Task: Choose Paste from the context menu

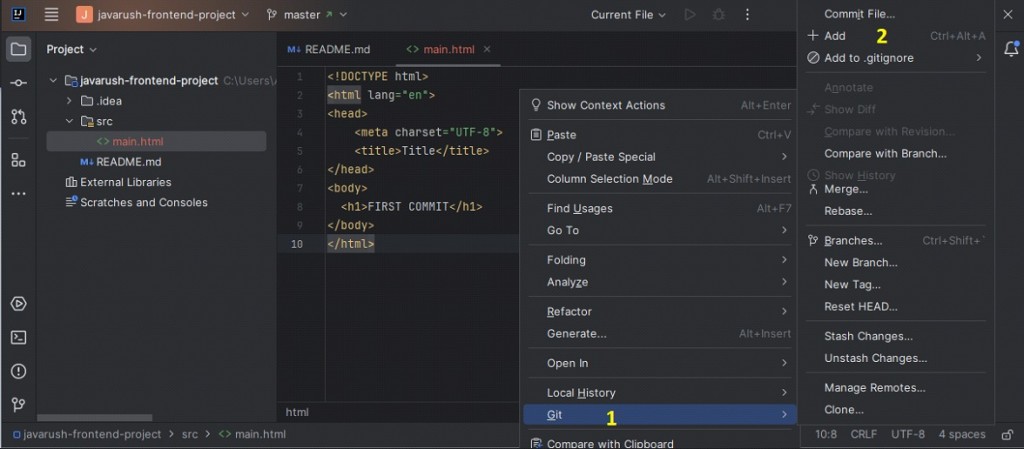Action: point(660,134)
